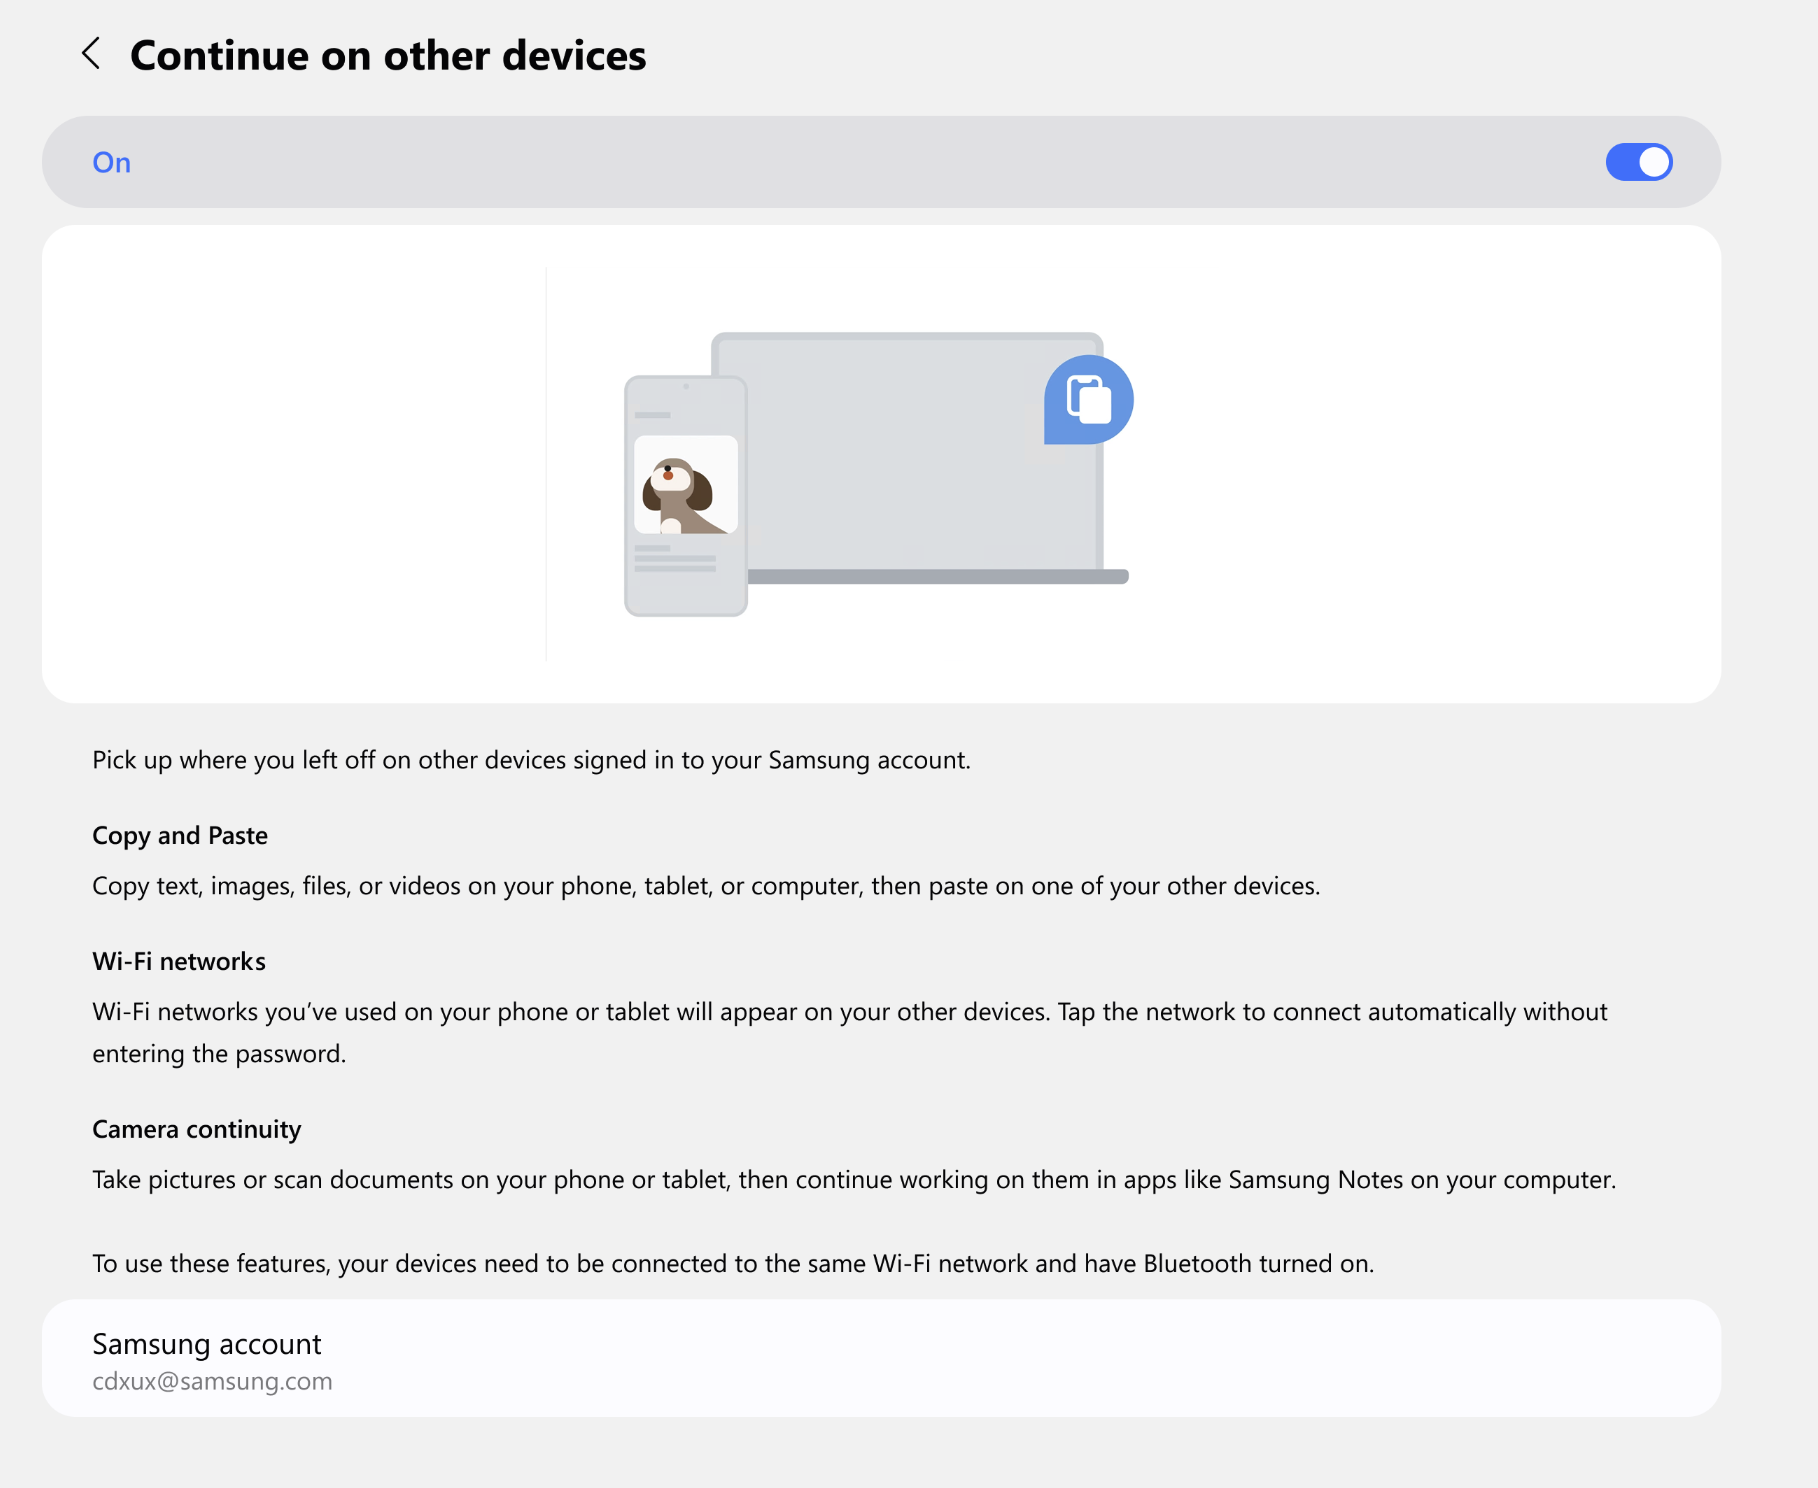
Task: Click the Bluetooth requirement note
Action: coord(733,1264)
